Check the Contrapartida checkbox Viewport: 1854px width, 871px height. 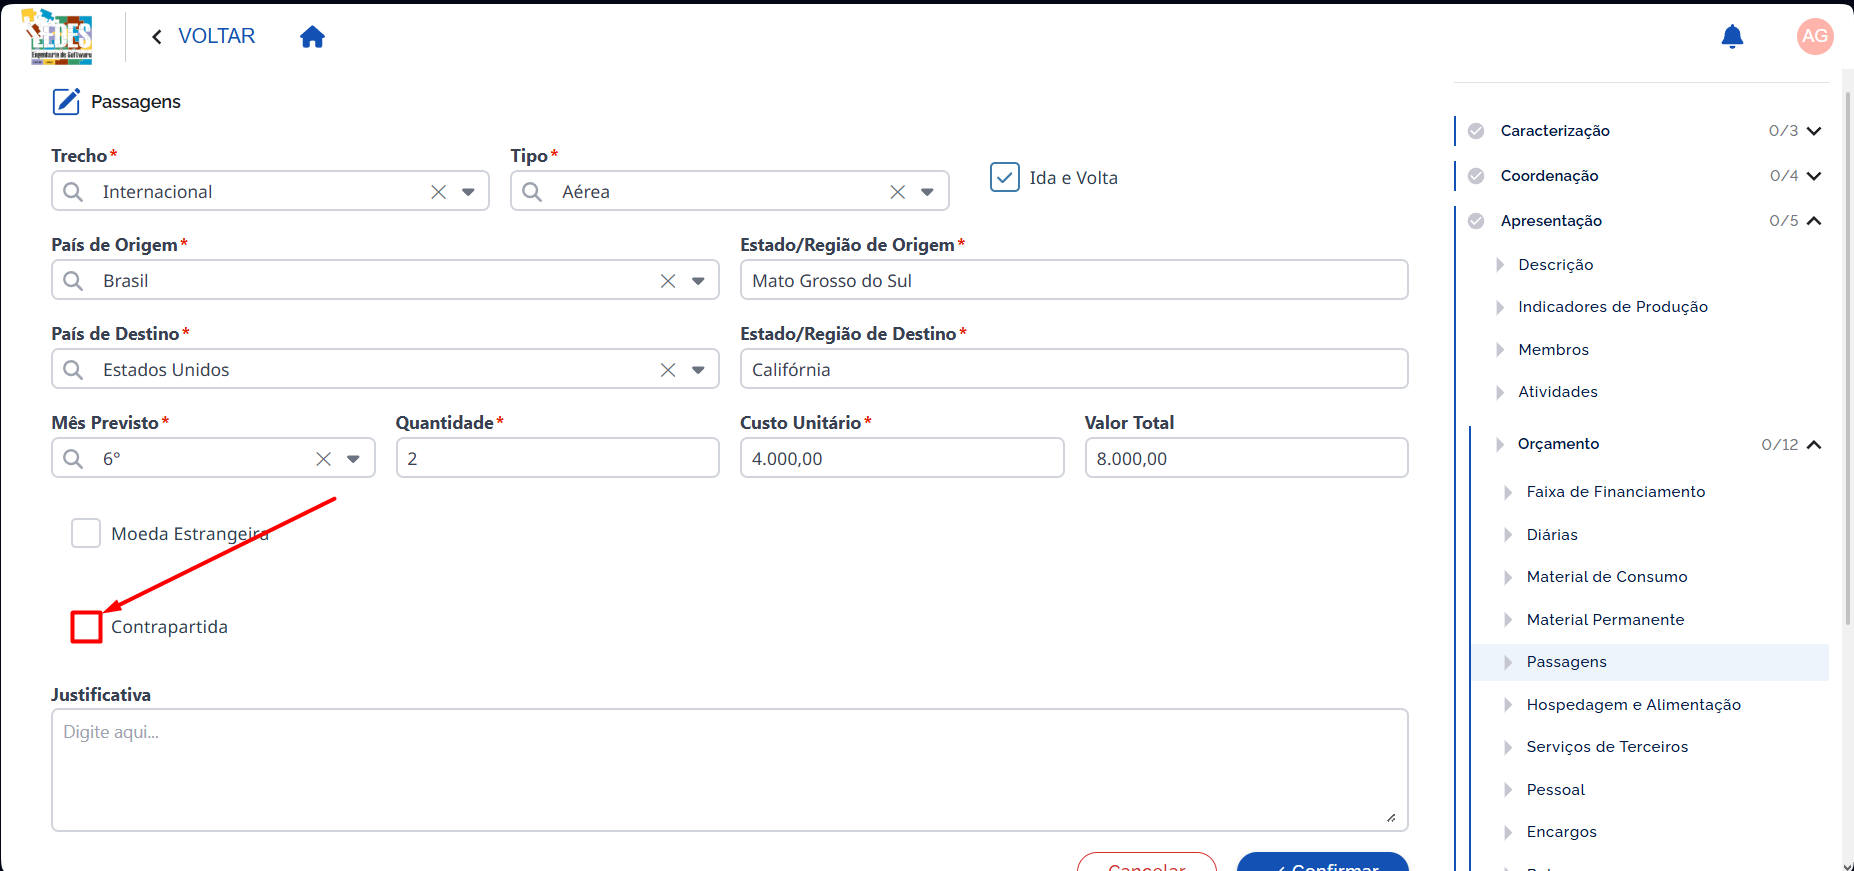pyautogui.click(x=86, y=627)
